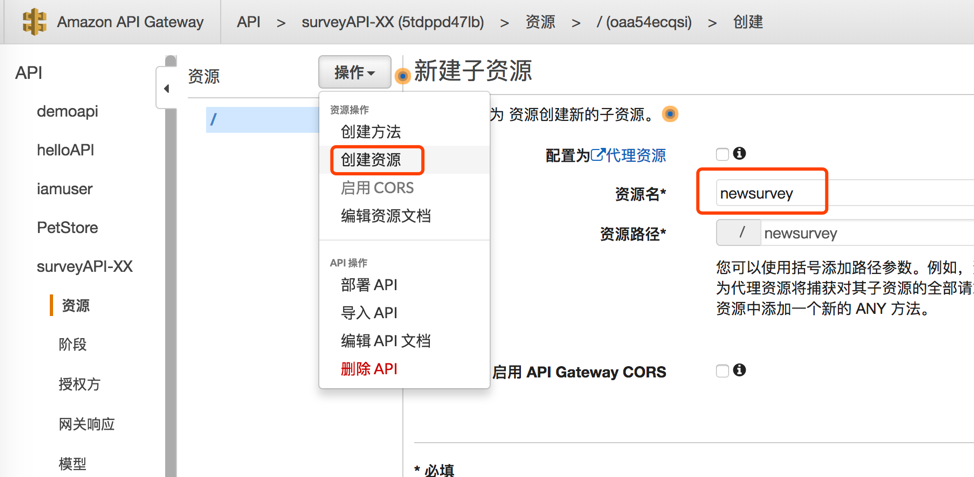Click the Amazon API Gateway logo icon
Viewport: 974px width, 477px height.
click(34, 22)
